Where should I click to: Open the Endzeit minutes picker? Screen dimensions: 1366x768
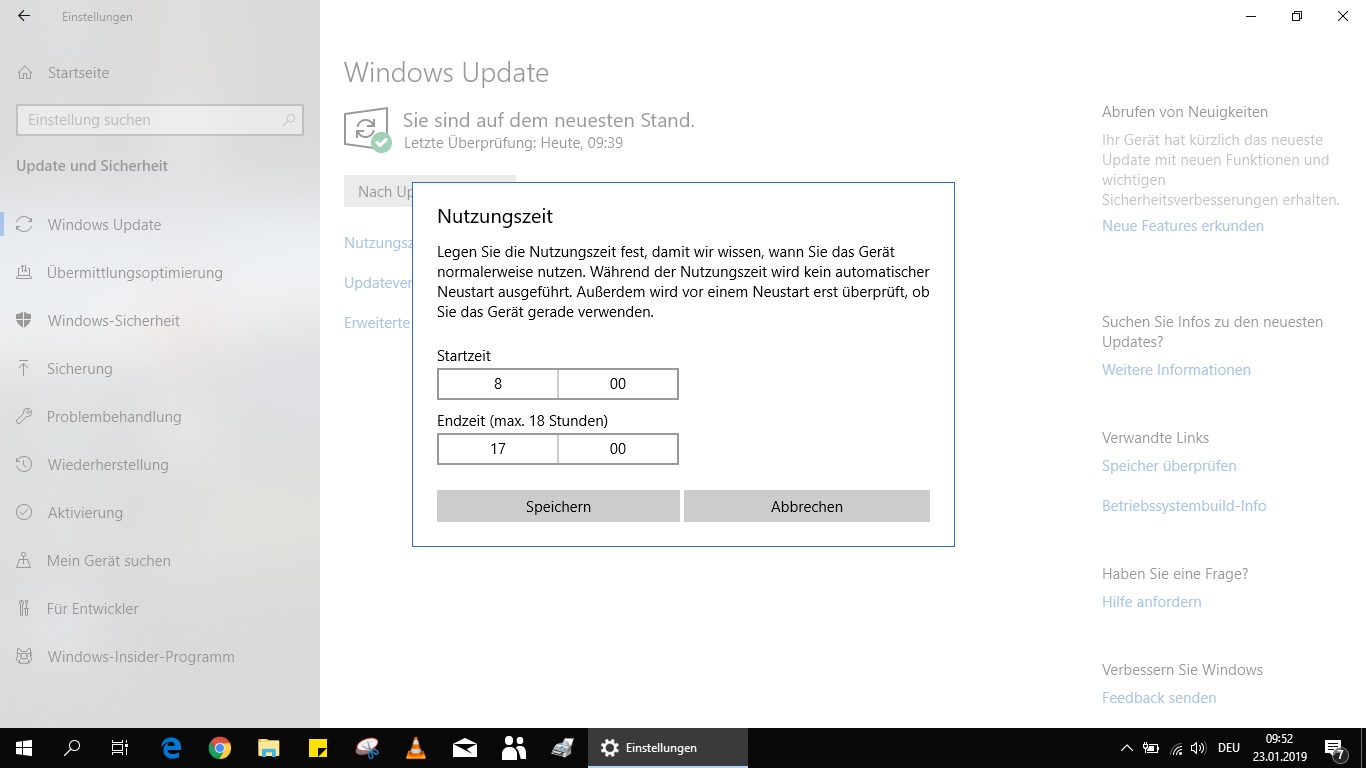(x=618, y=449)
